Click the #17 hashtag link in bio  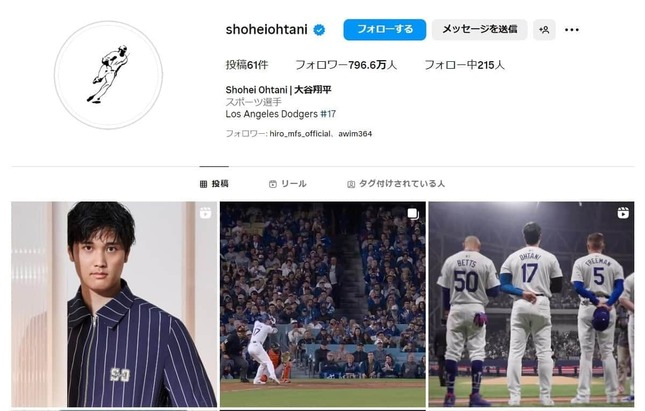[x=328, y=114]
